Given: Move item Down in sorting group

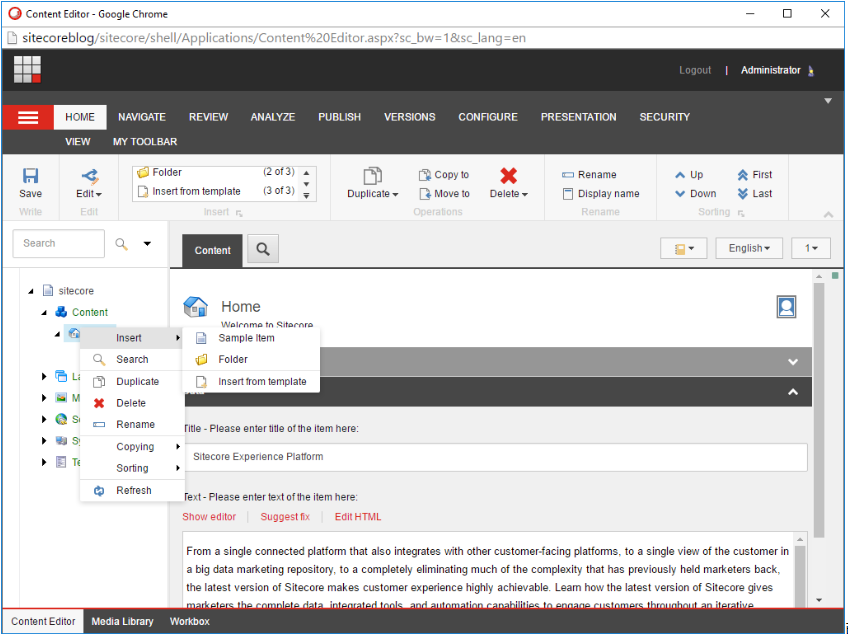Looking at the screenshot, I should click(x=695, y=194).
